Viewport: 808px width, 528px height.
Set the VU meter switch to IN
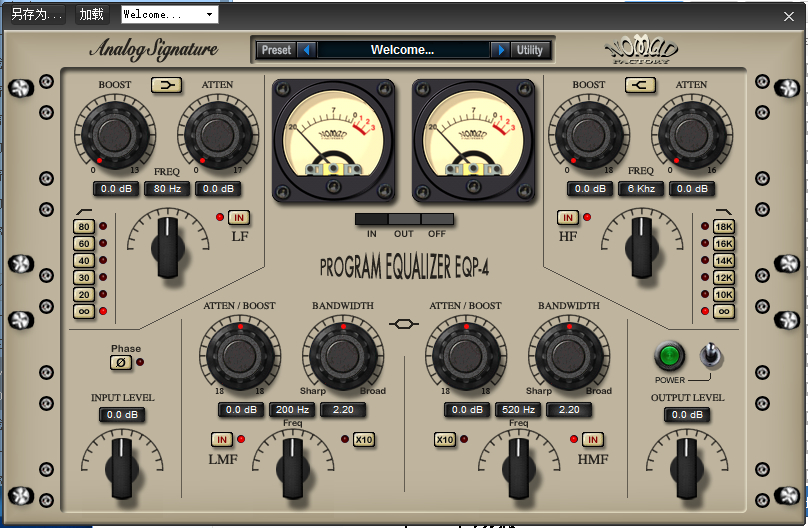372,219
